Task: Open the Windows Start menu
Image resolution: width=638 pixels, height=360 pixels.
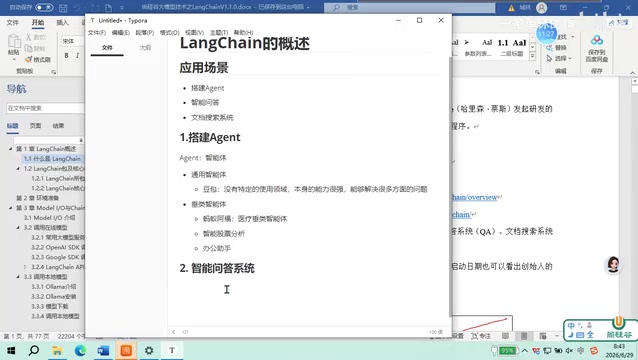Action: (x=11, y=350)
